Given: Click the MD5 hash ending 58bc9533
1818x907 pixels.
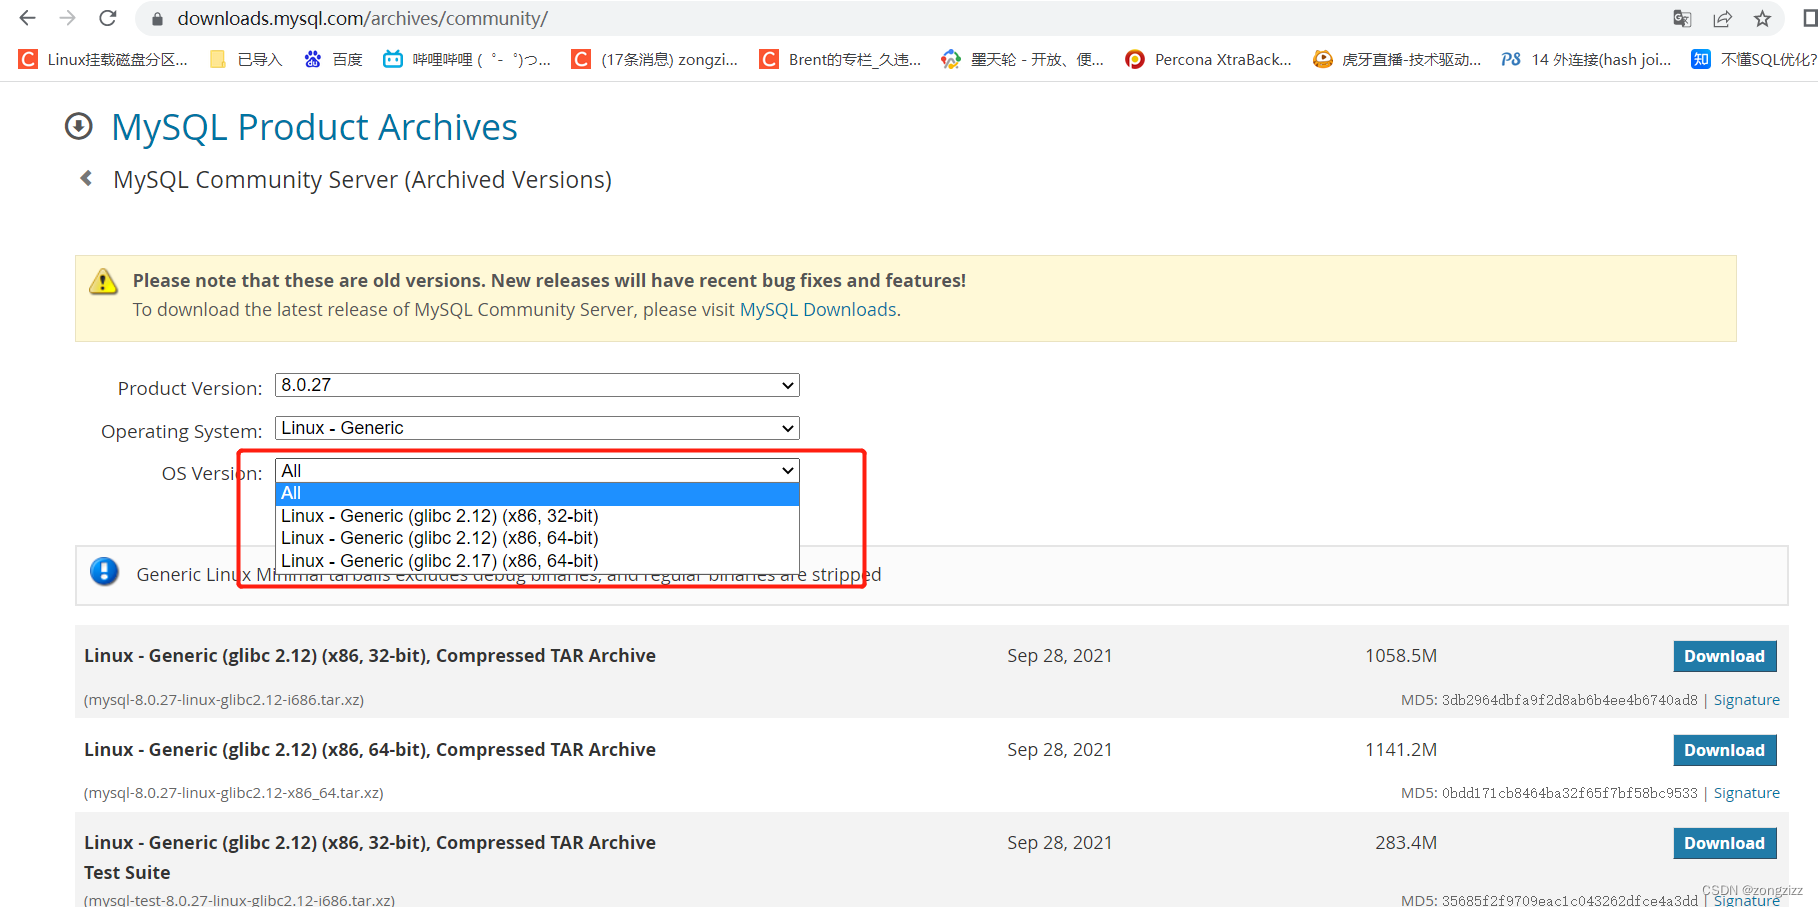Looking at the screenshot, I should pos(1569,793).
